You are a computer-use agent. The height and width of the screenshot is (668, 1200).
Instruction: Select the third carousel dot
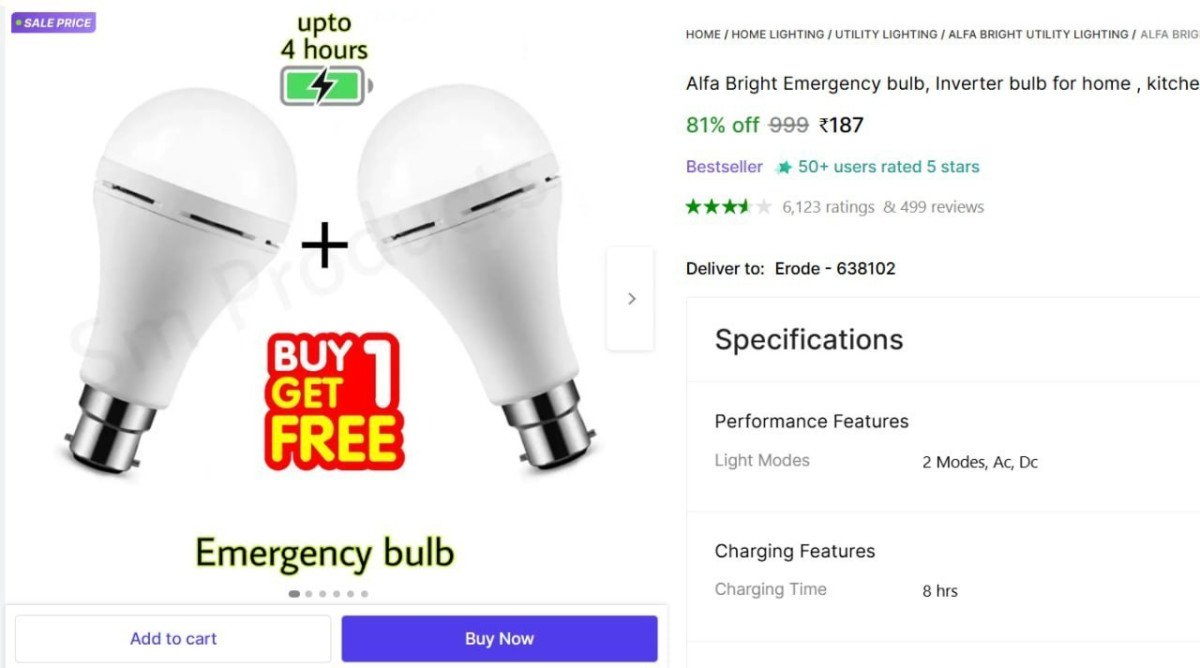pos(322,594)
